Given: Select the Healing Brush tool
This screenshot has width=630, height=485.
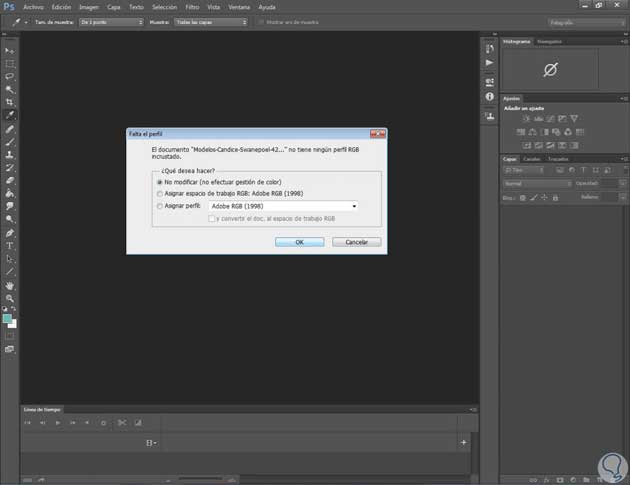Looking at the screenshot, I should pyautogui.click(x=10, y=129).
